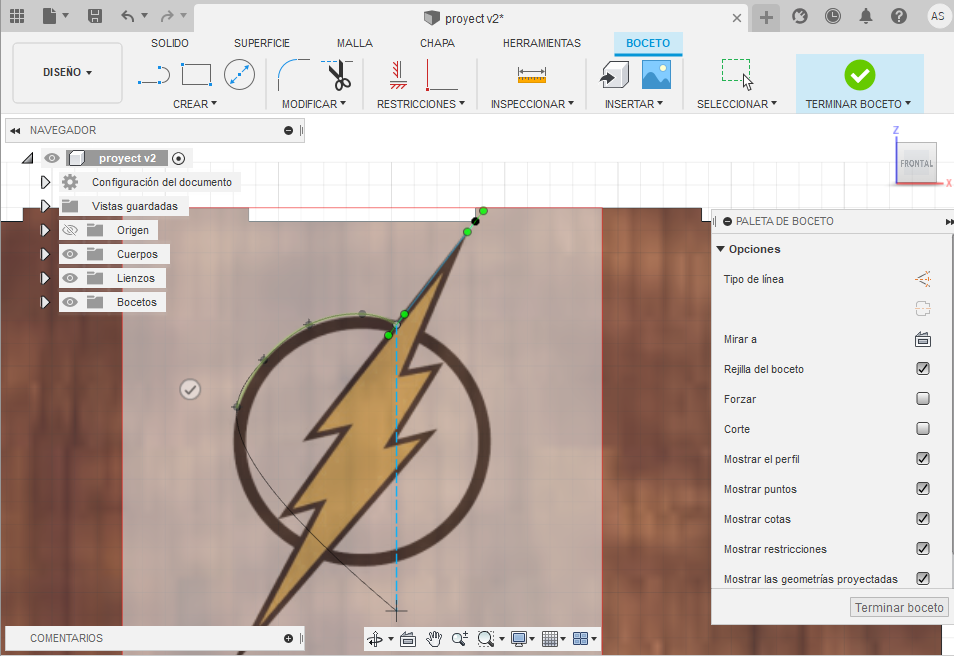Open a new design tab with plus

(767, 18)
